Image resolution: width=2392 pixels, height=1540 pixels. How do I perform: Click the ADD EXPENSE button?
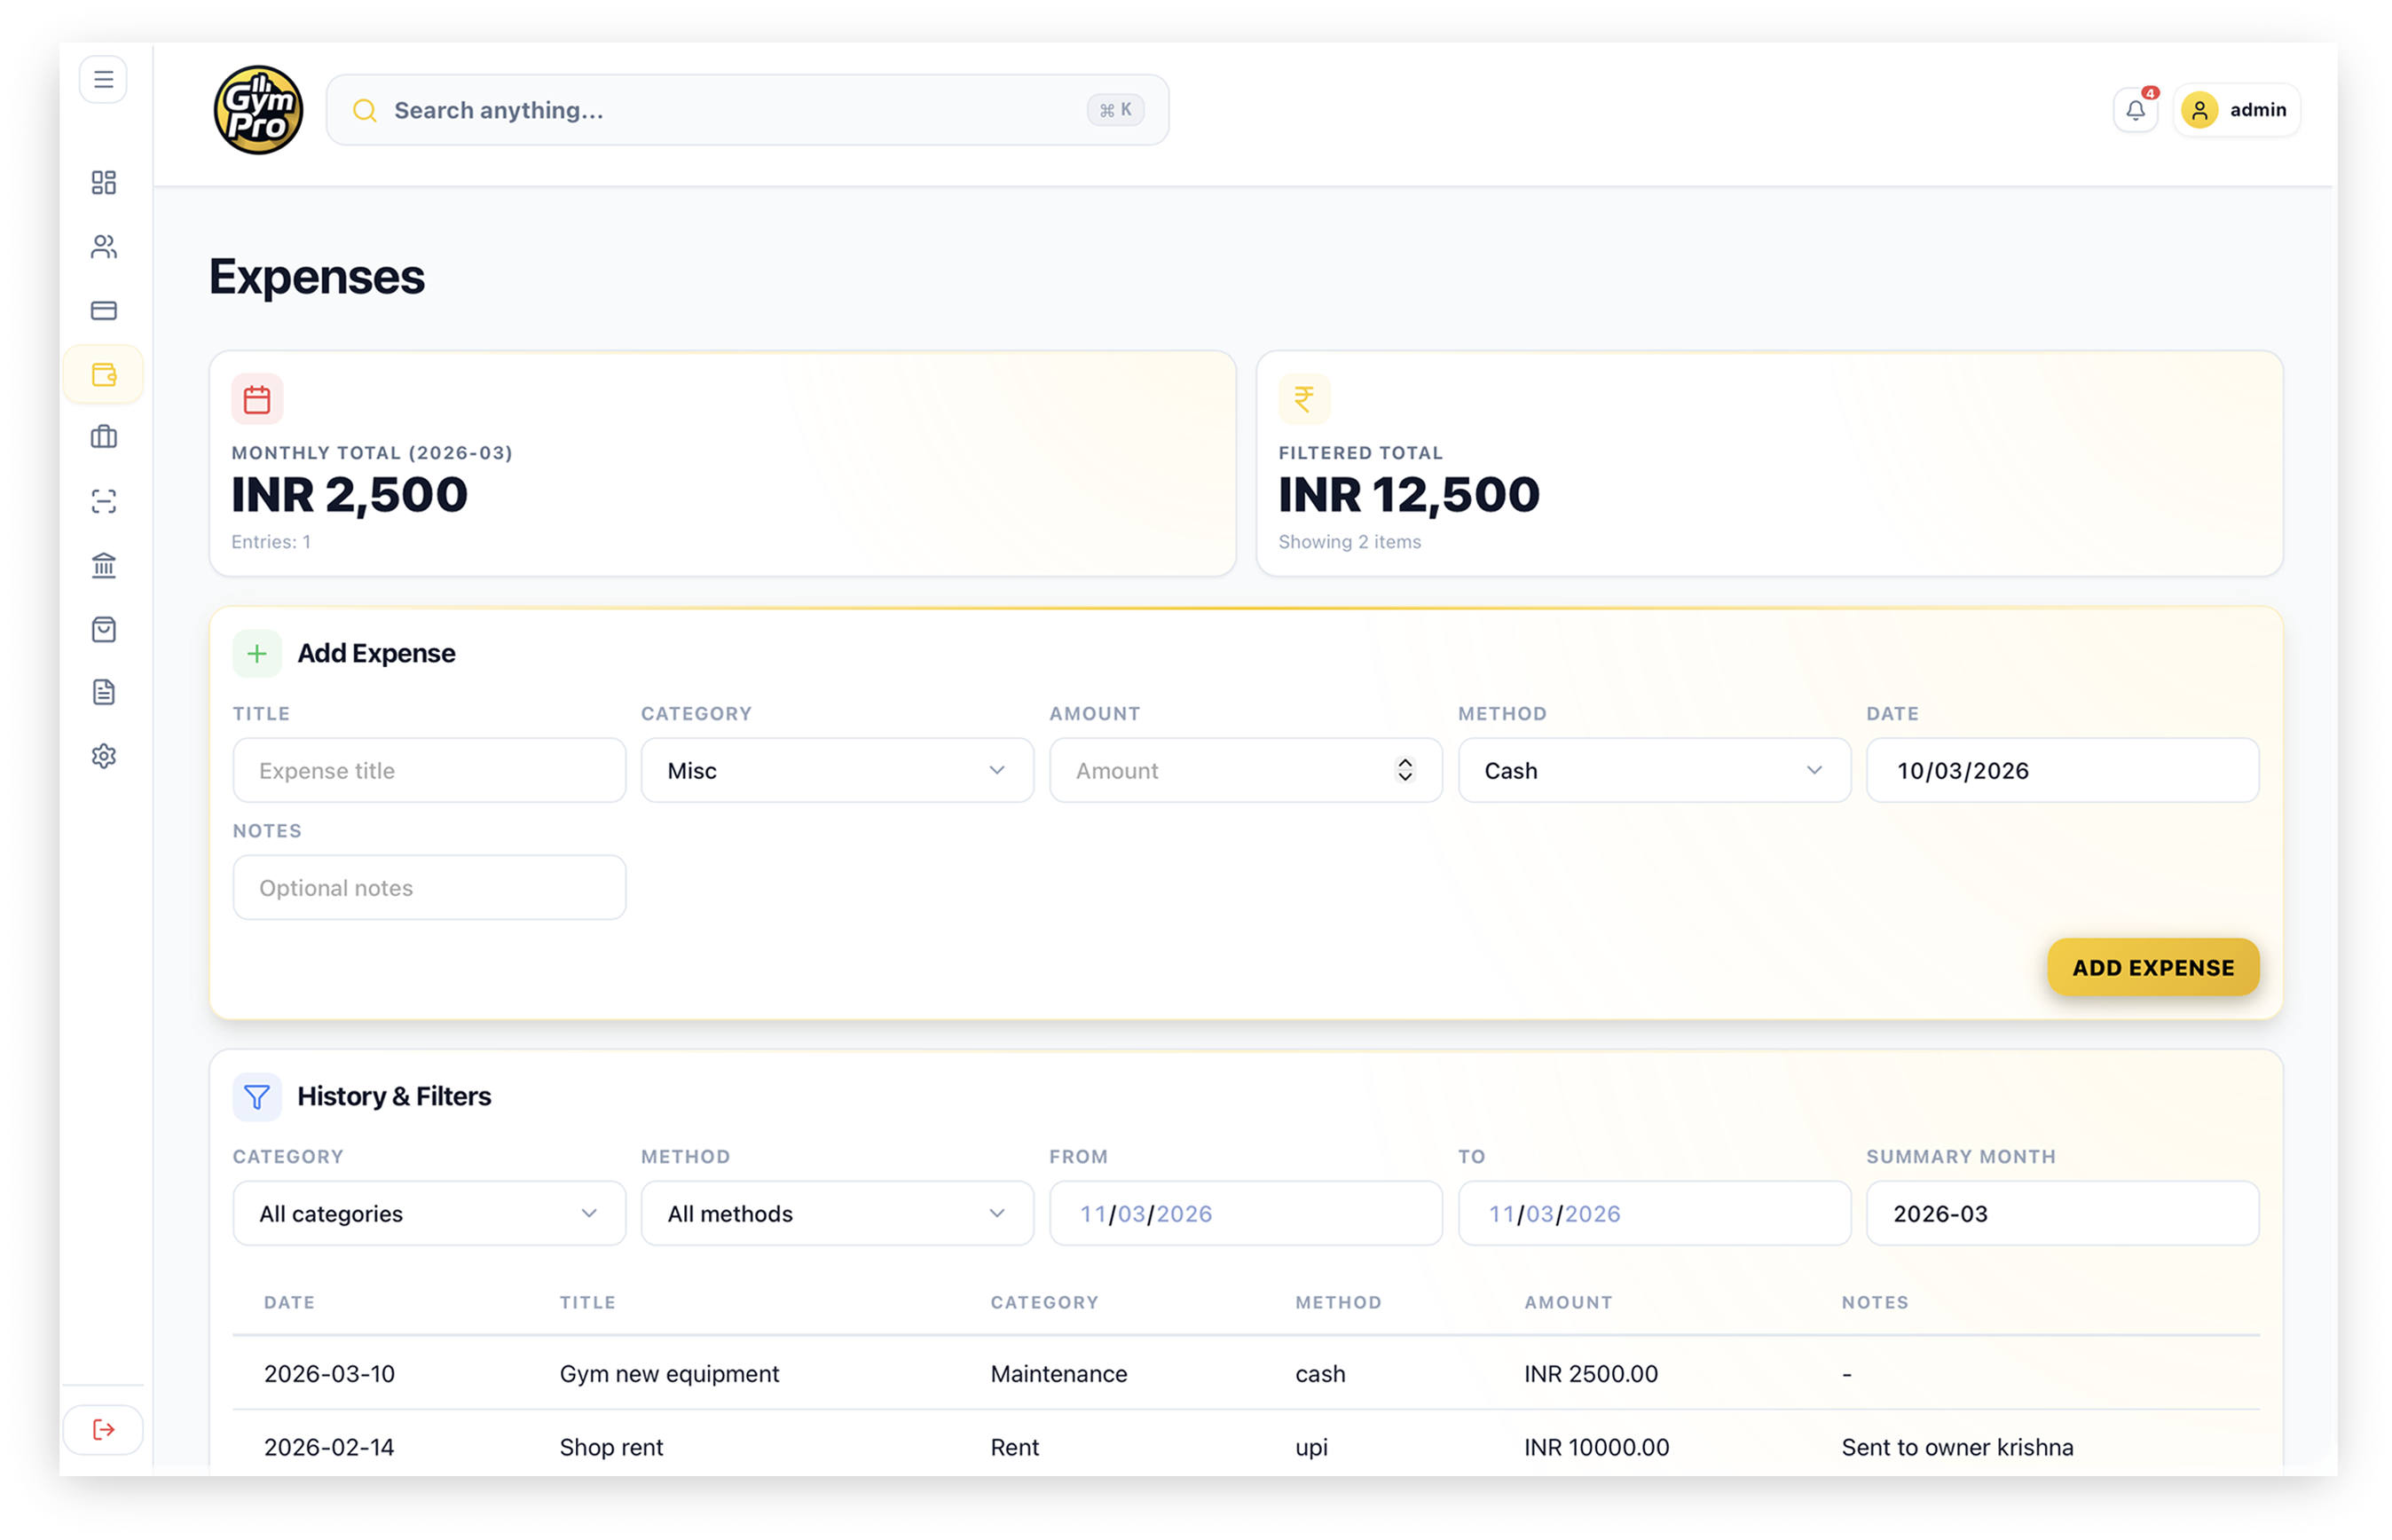2152,967
